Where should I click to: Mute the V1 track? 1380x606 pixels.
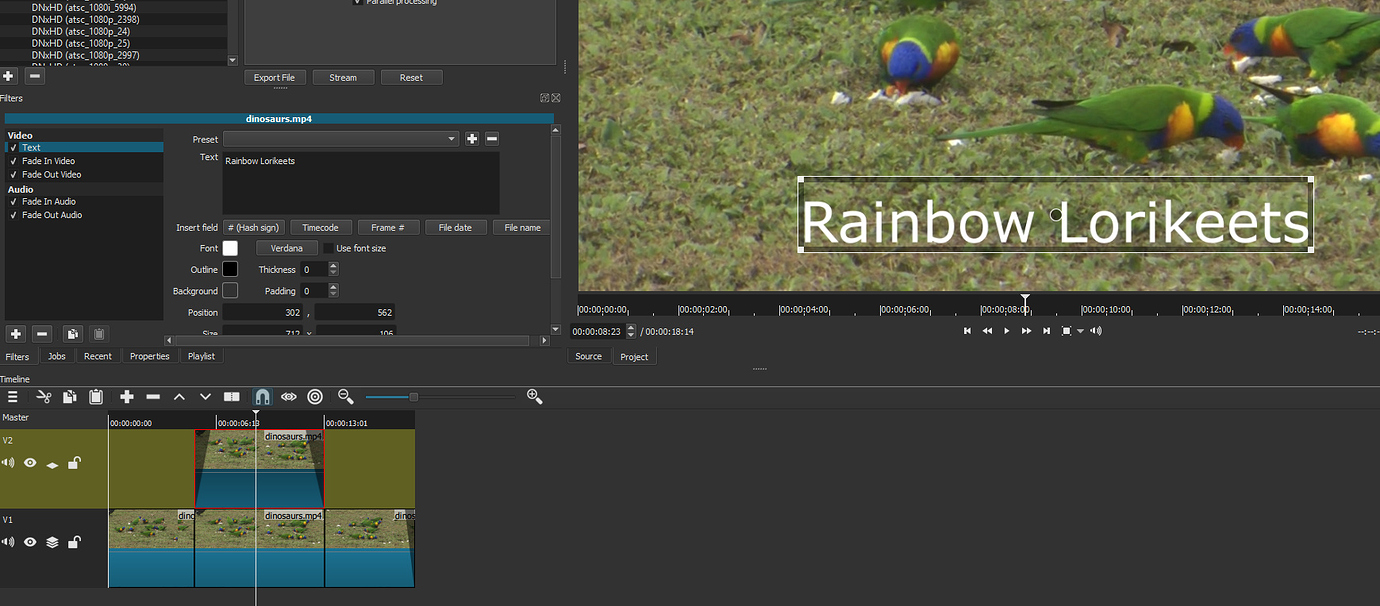[x=8, y=542]
